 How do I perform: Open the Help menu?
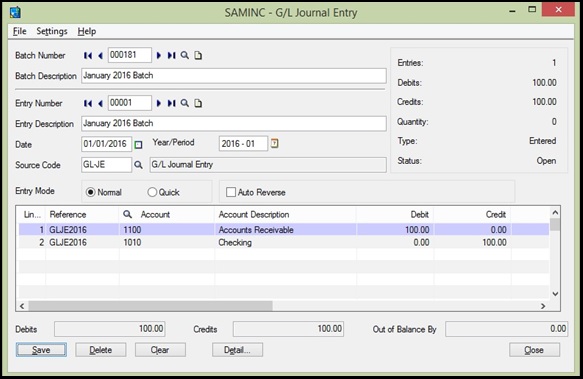pyautogui.click(x=87, y=31)
